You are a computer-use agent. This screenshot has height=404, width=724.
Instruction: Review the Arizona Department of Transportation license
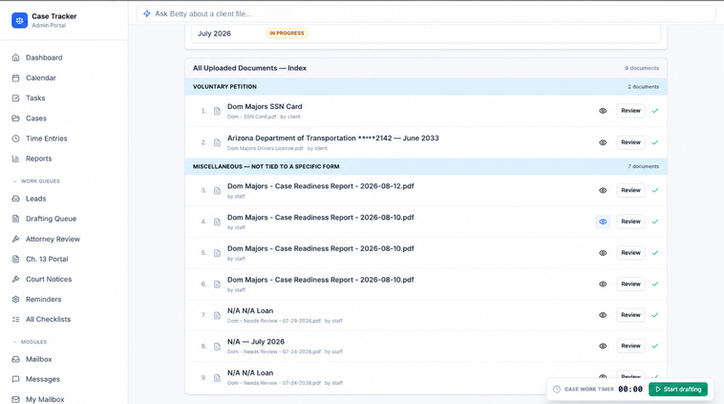631,143
